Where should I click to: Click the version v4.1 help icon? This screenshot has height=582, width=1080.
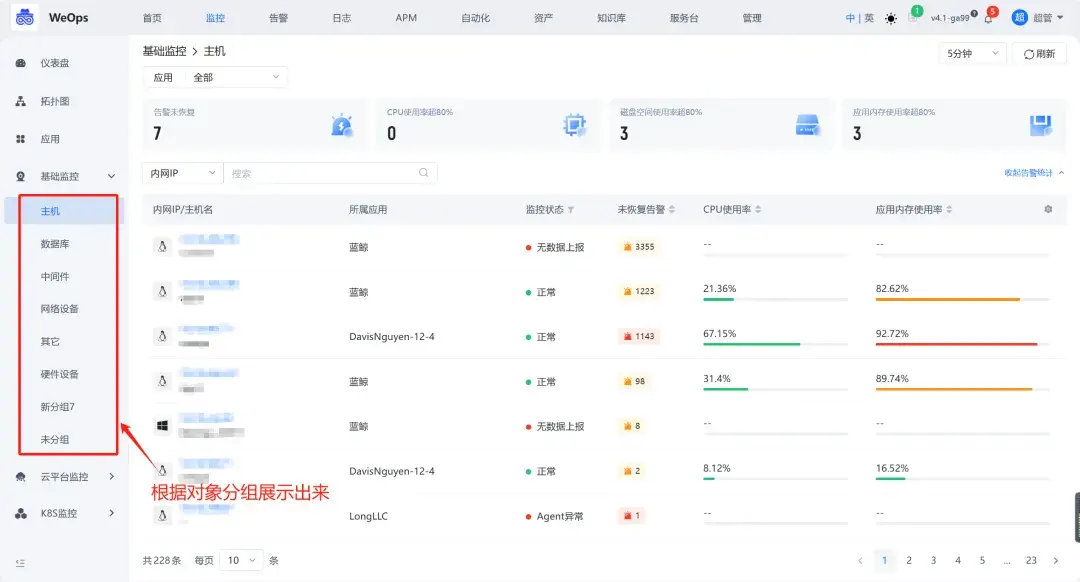tap(974, 13)
